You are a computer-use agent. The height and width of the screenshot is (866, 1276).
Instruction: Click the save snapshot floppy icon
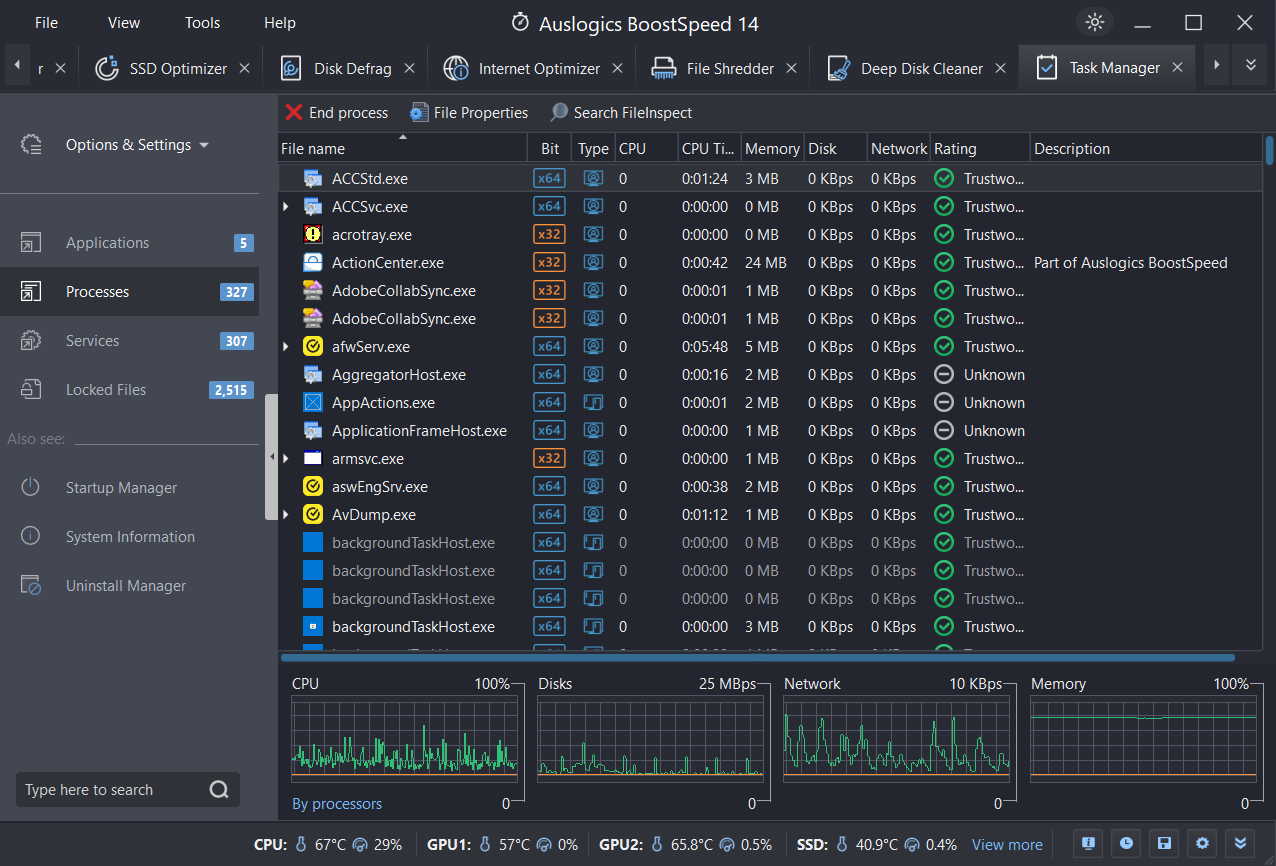tap(1164, 843)
